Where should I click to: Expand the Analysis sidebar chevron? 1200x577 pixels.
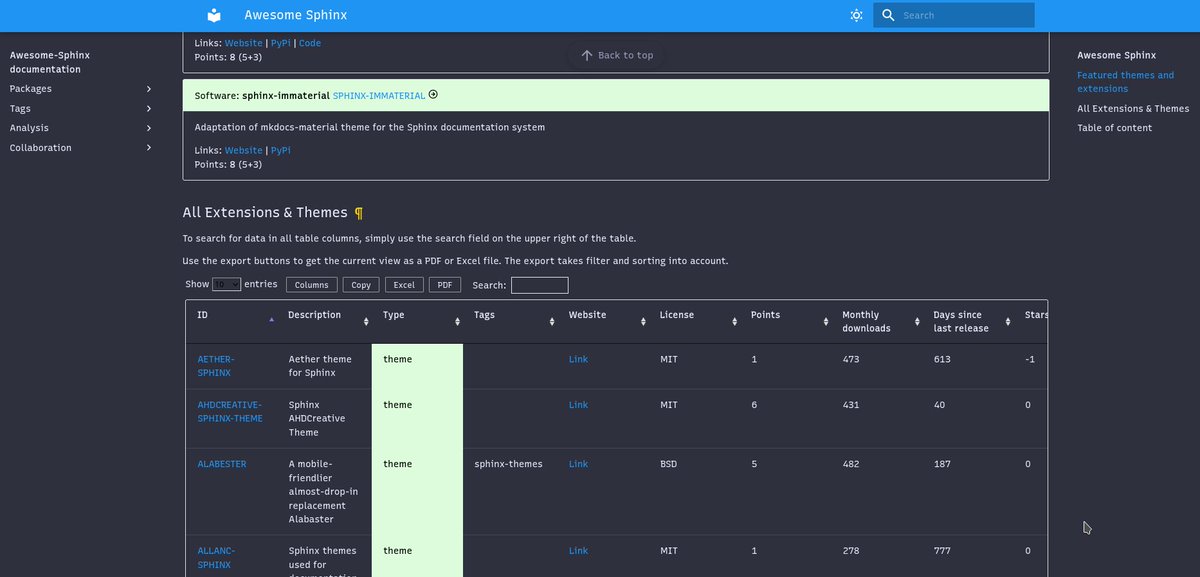[x=149, y=128]
